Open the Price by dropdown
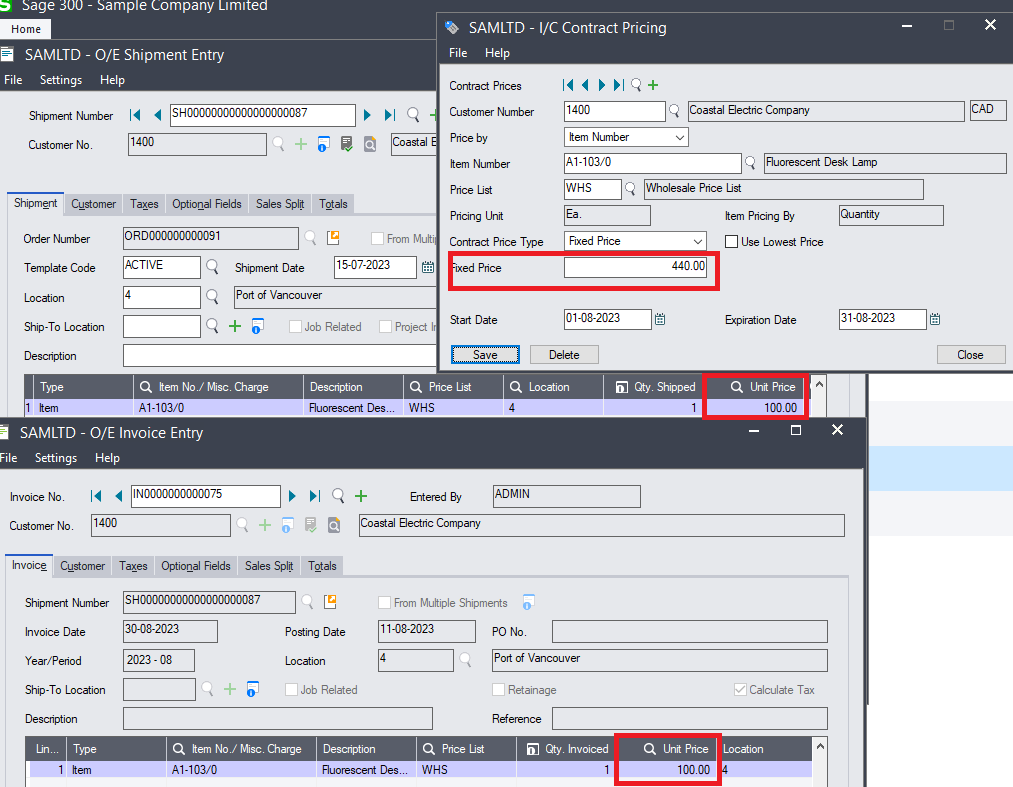This screenshot has width=1013, height=787. [626, 137]
